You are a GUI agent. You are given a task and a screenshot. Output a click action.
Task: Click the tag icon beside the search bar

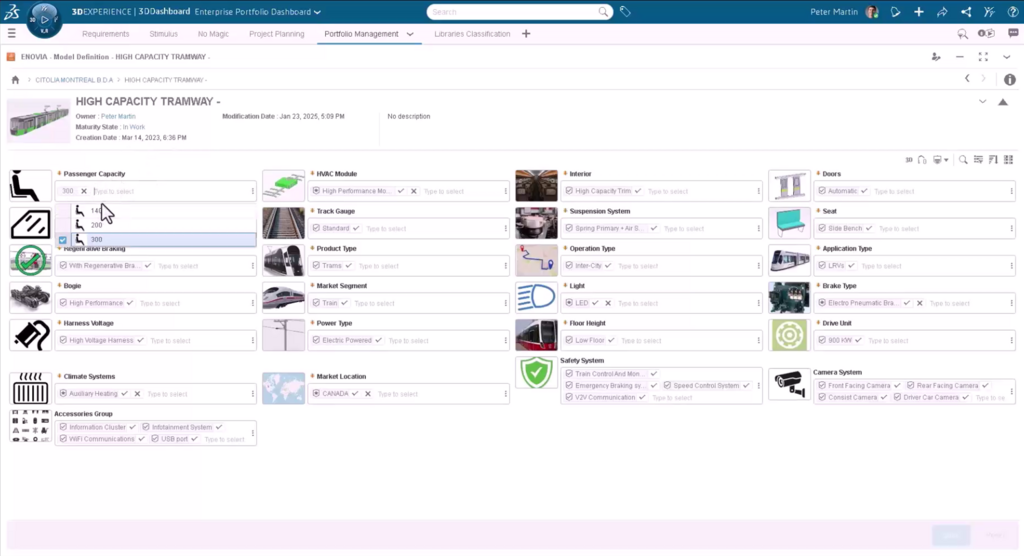[x=625, y=12]
